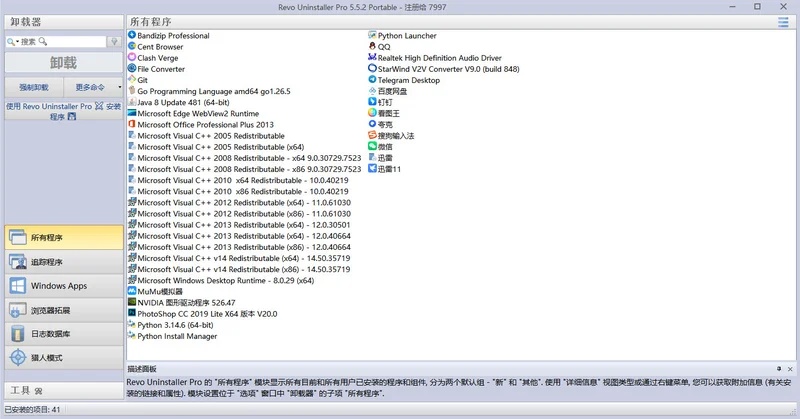The height and width of the screenshot is (419, 800).
Task: Click the Python 3.14.6 icon
Action: [x=132, y=325]
